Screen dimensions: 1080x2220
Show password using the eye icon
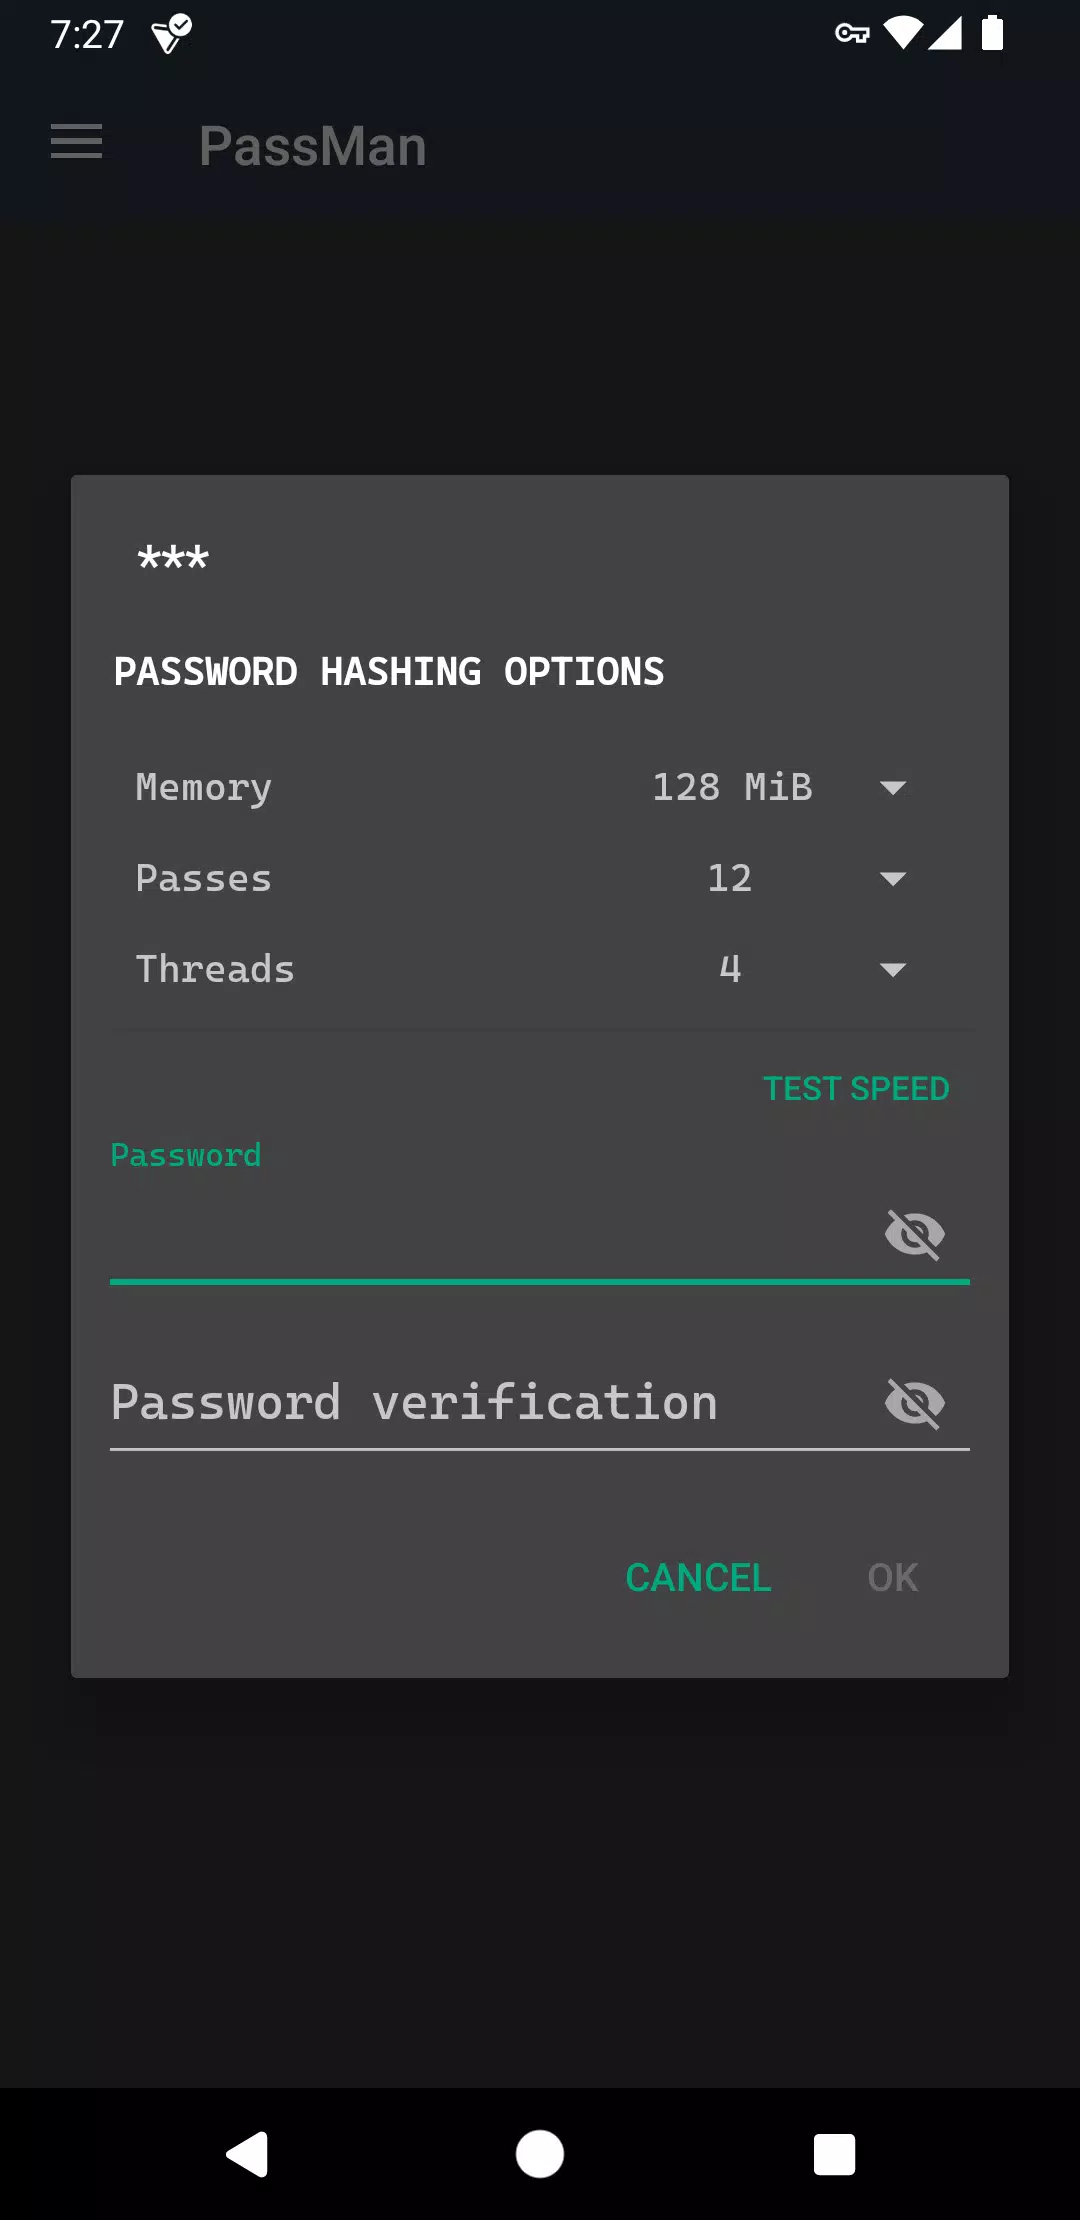[x=914, y=1234]
